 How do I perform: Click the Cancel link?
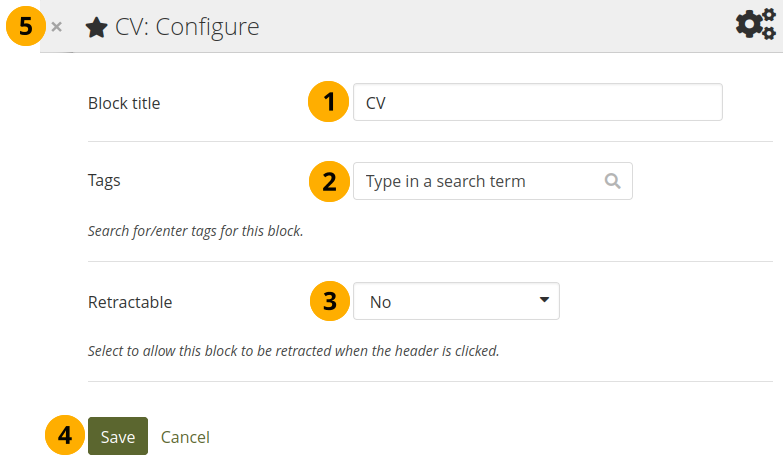click(x=185, y=437)
